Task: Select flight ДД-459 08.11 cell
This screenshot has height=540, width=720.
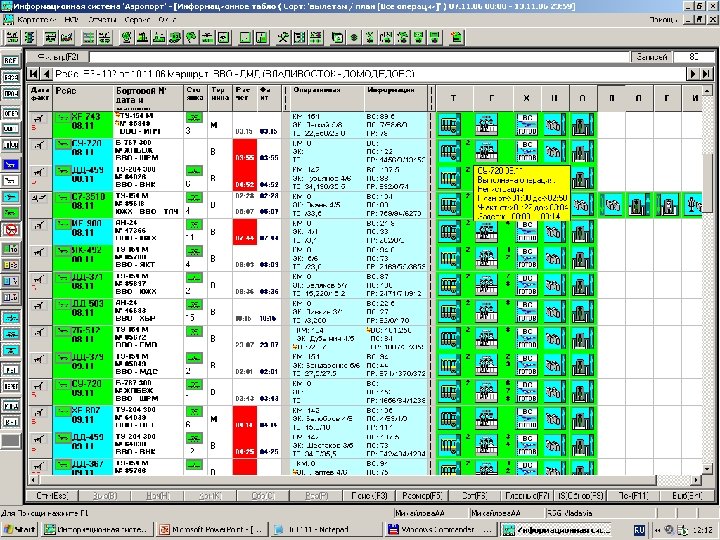Action: tap(83, 178)
